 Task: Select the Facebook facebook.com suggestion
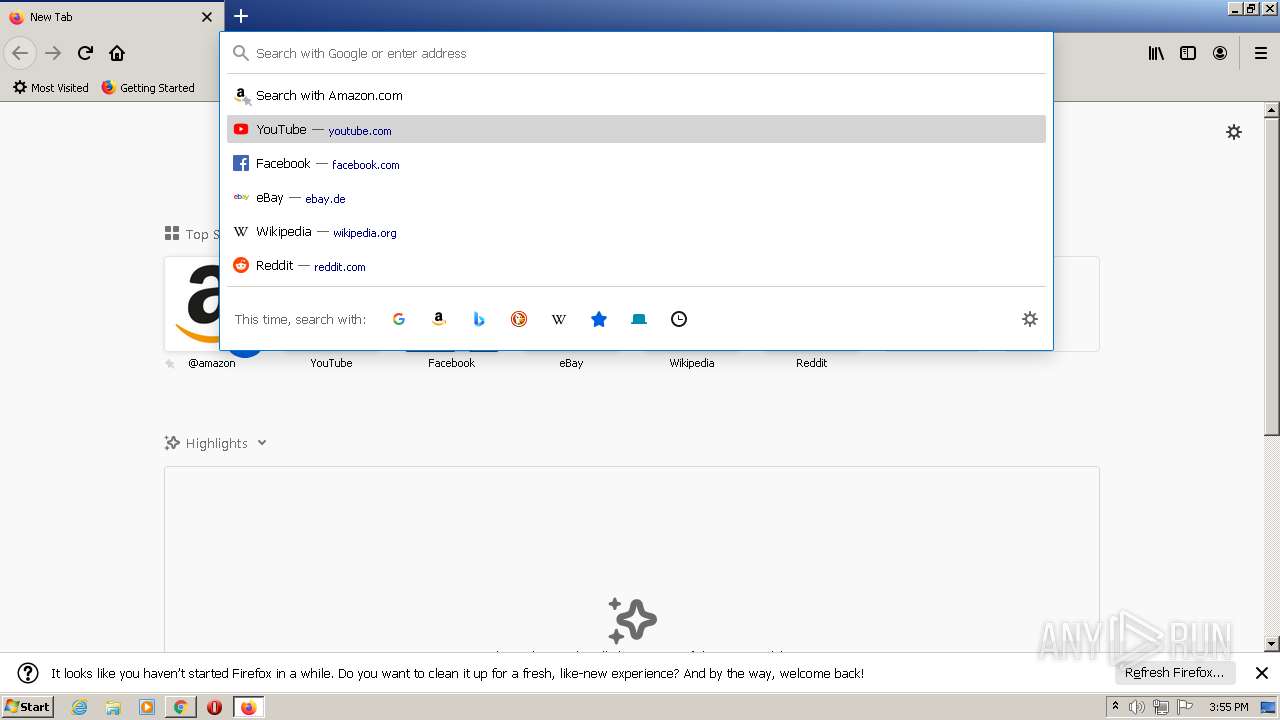[636, 164]
